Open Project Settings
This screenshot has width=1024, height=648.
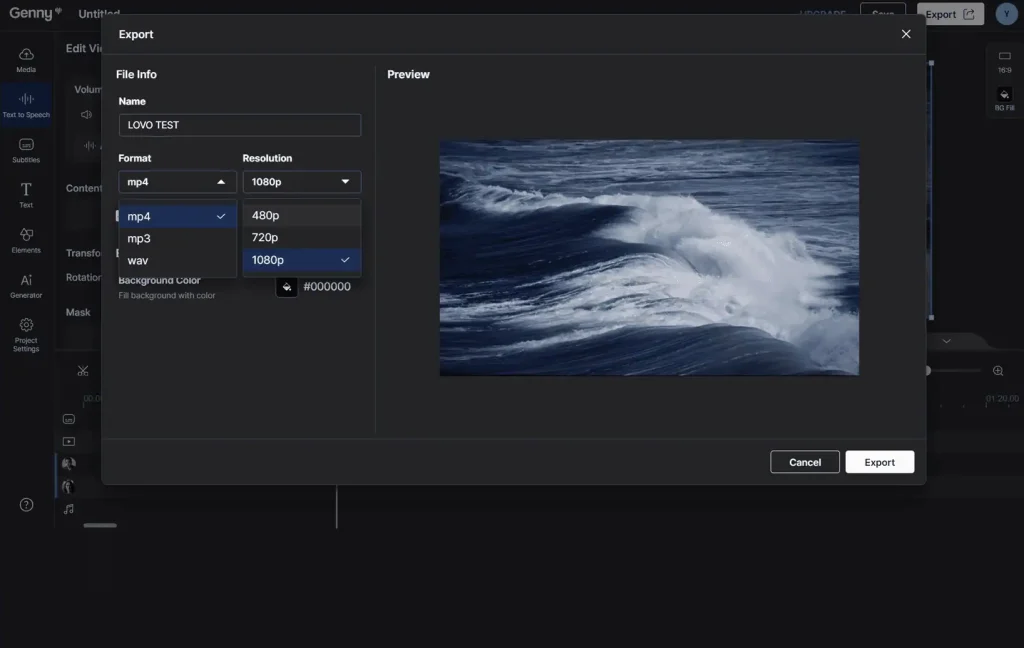click(x=26, y=334)
